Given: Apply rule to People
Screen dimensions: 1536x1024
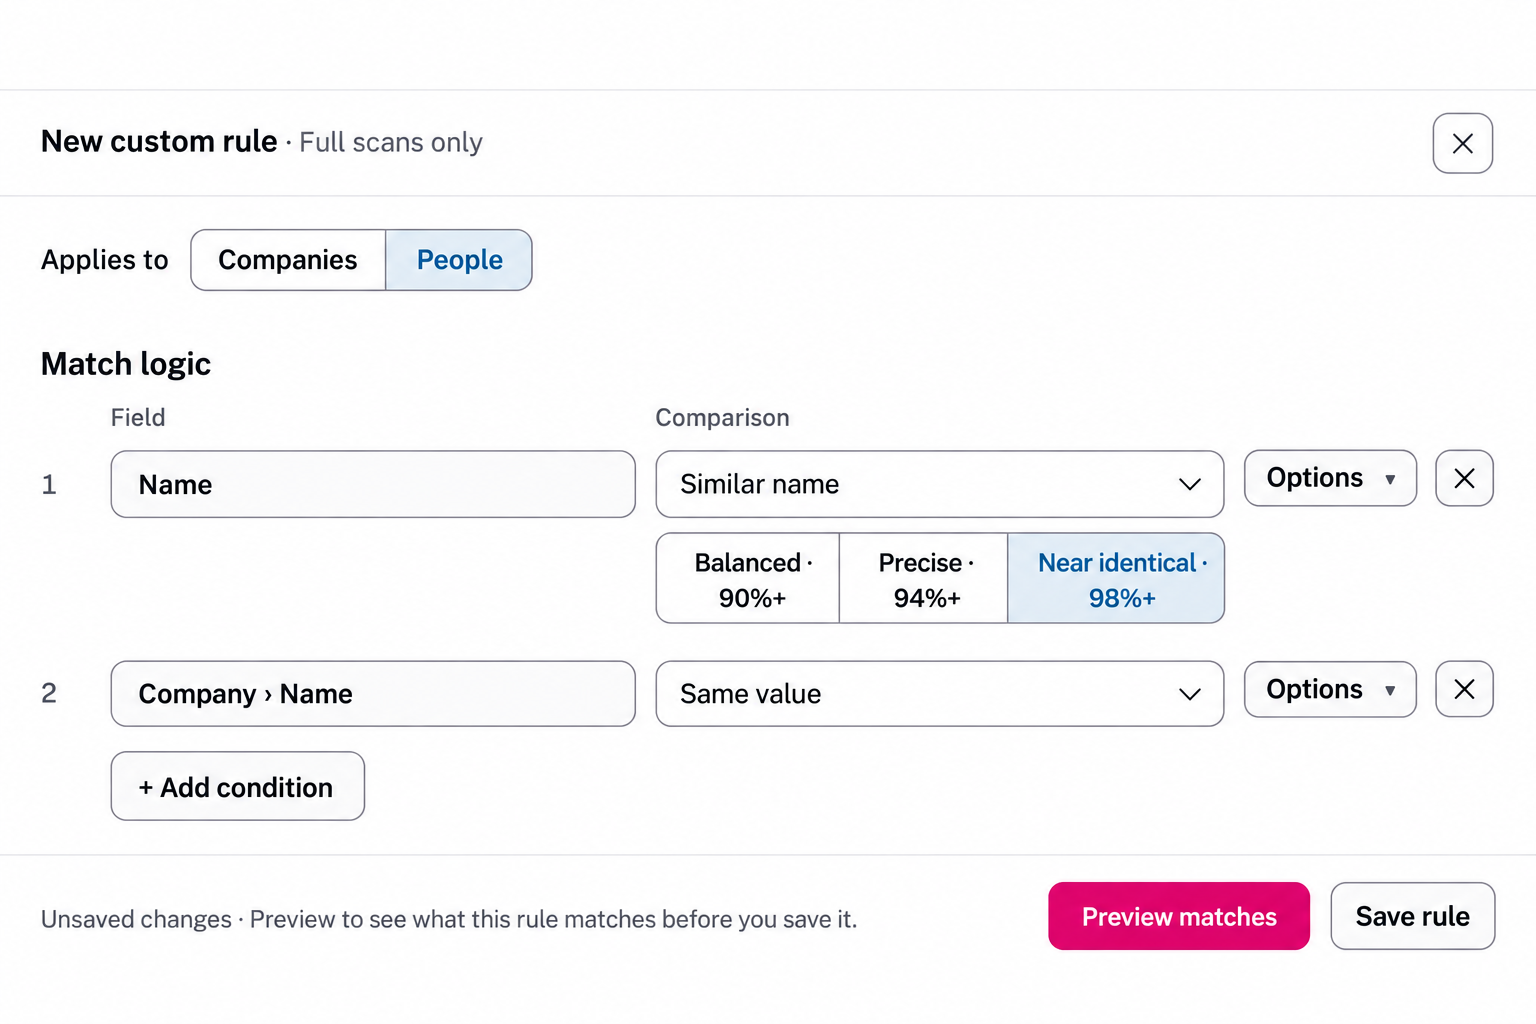Looking at the screenshot, I should (x=459, y=260).
